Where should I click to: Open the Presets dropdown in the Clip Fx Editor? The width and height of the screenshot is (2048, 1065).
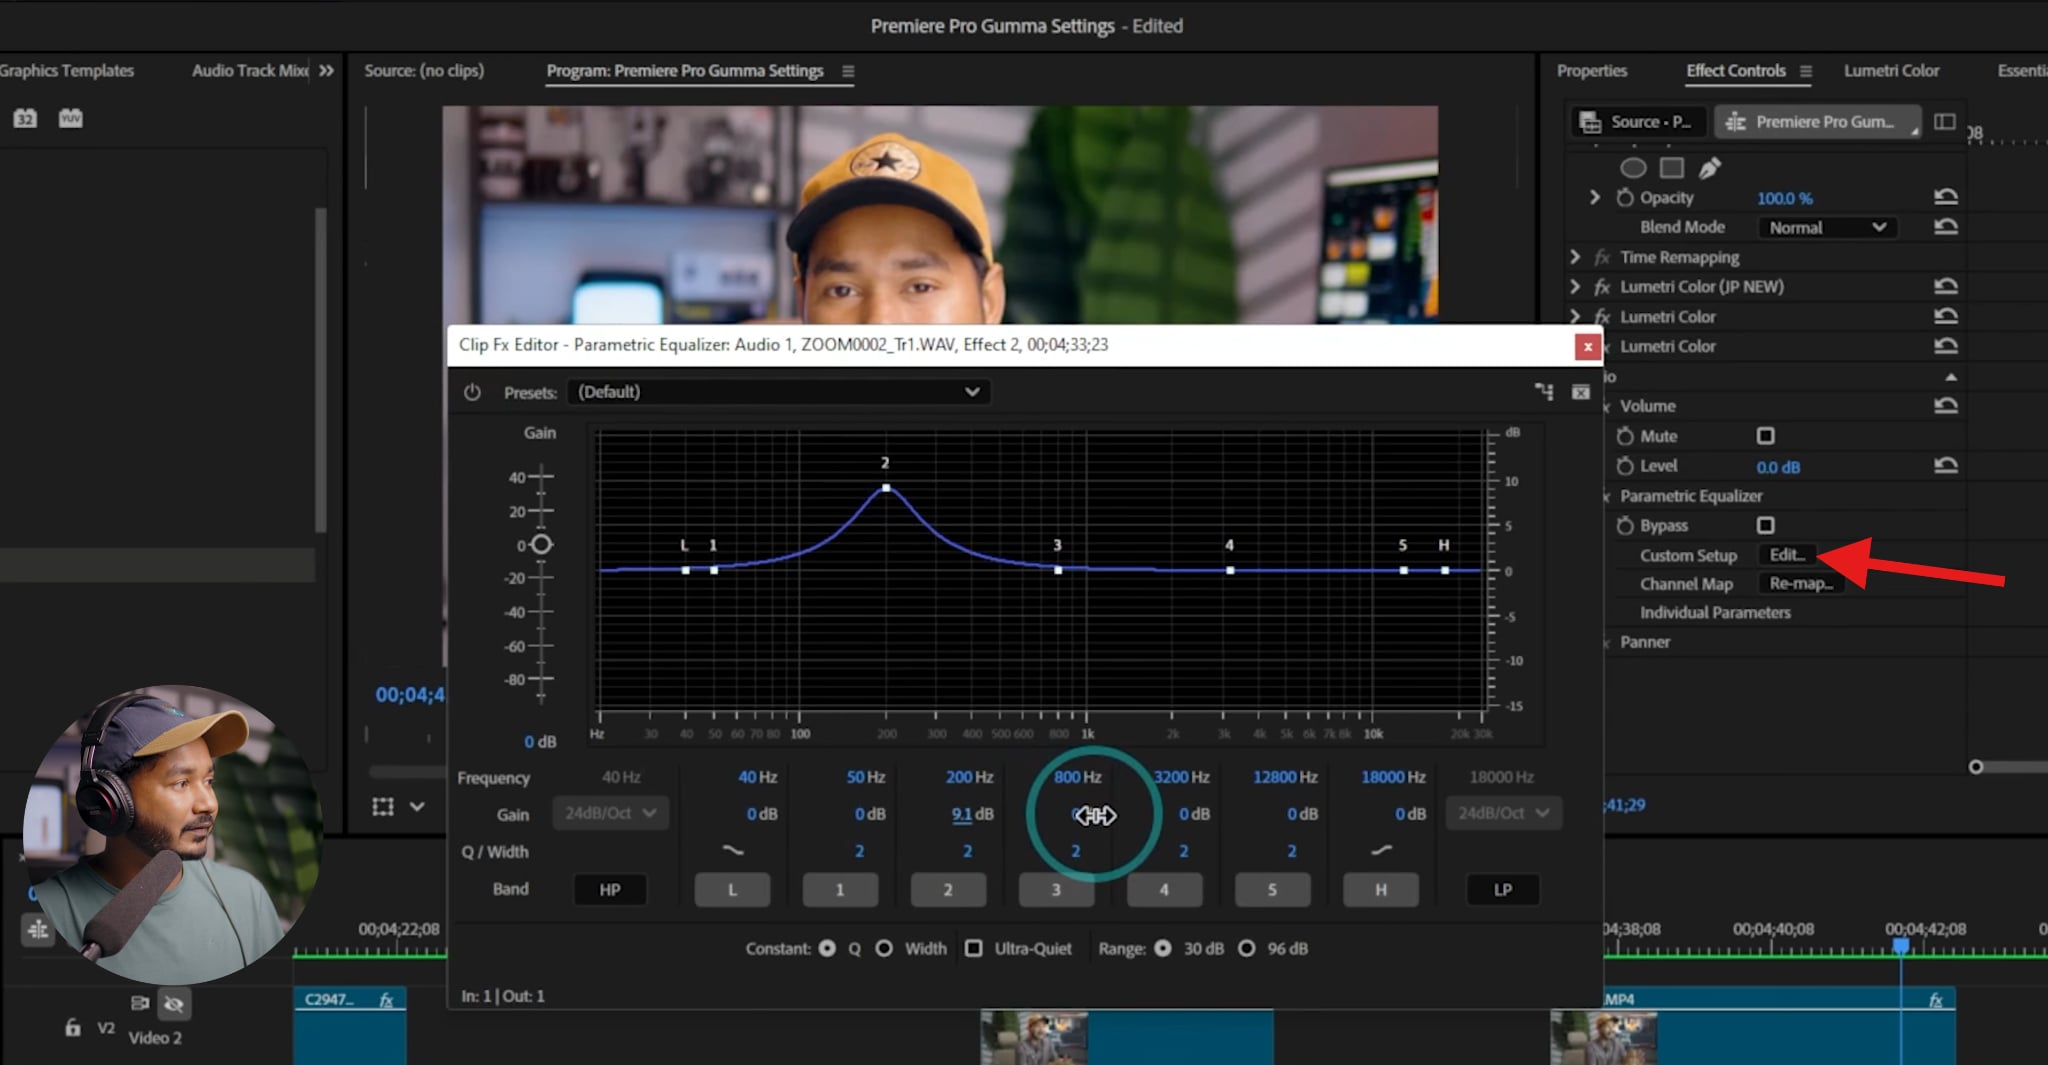tap(970, 392)
